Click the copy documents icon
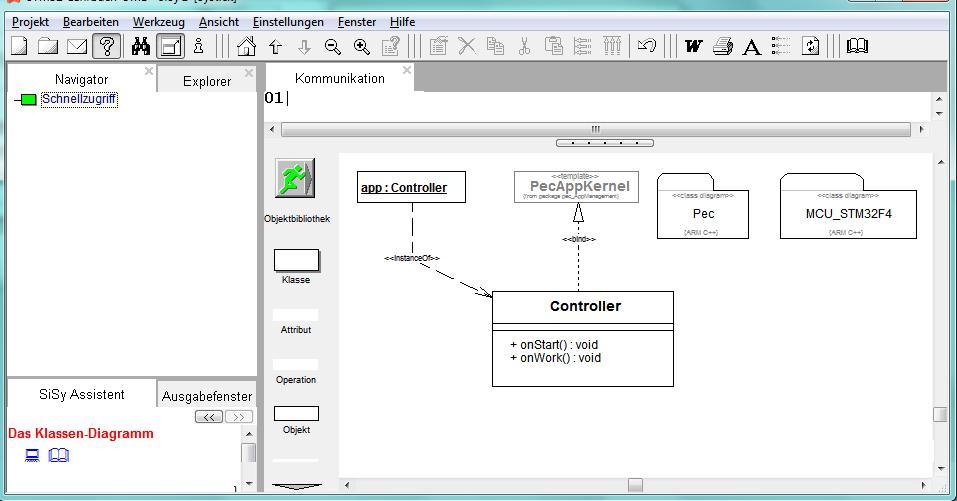957x501 pixels. pyautogui.click(x=495, y=46)
